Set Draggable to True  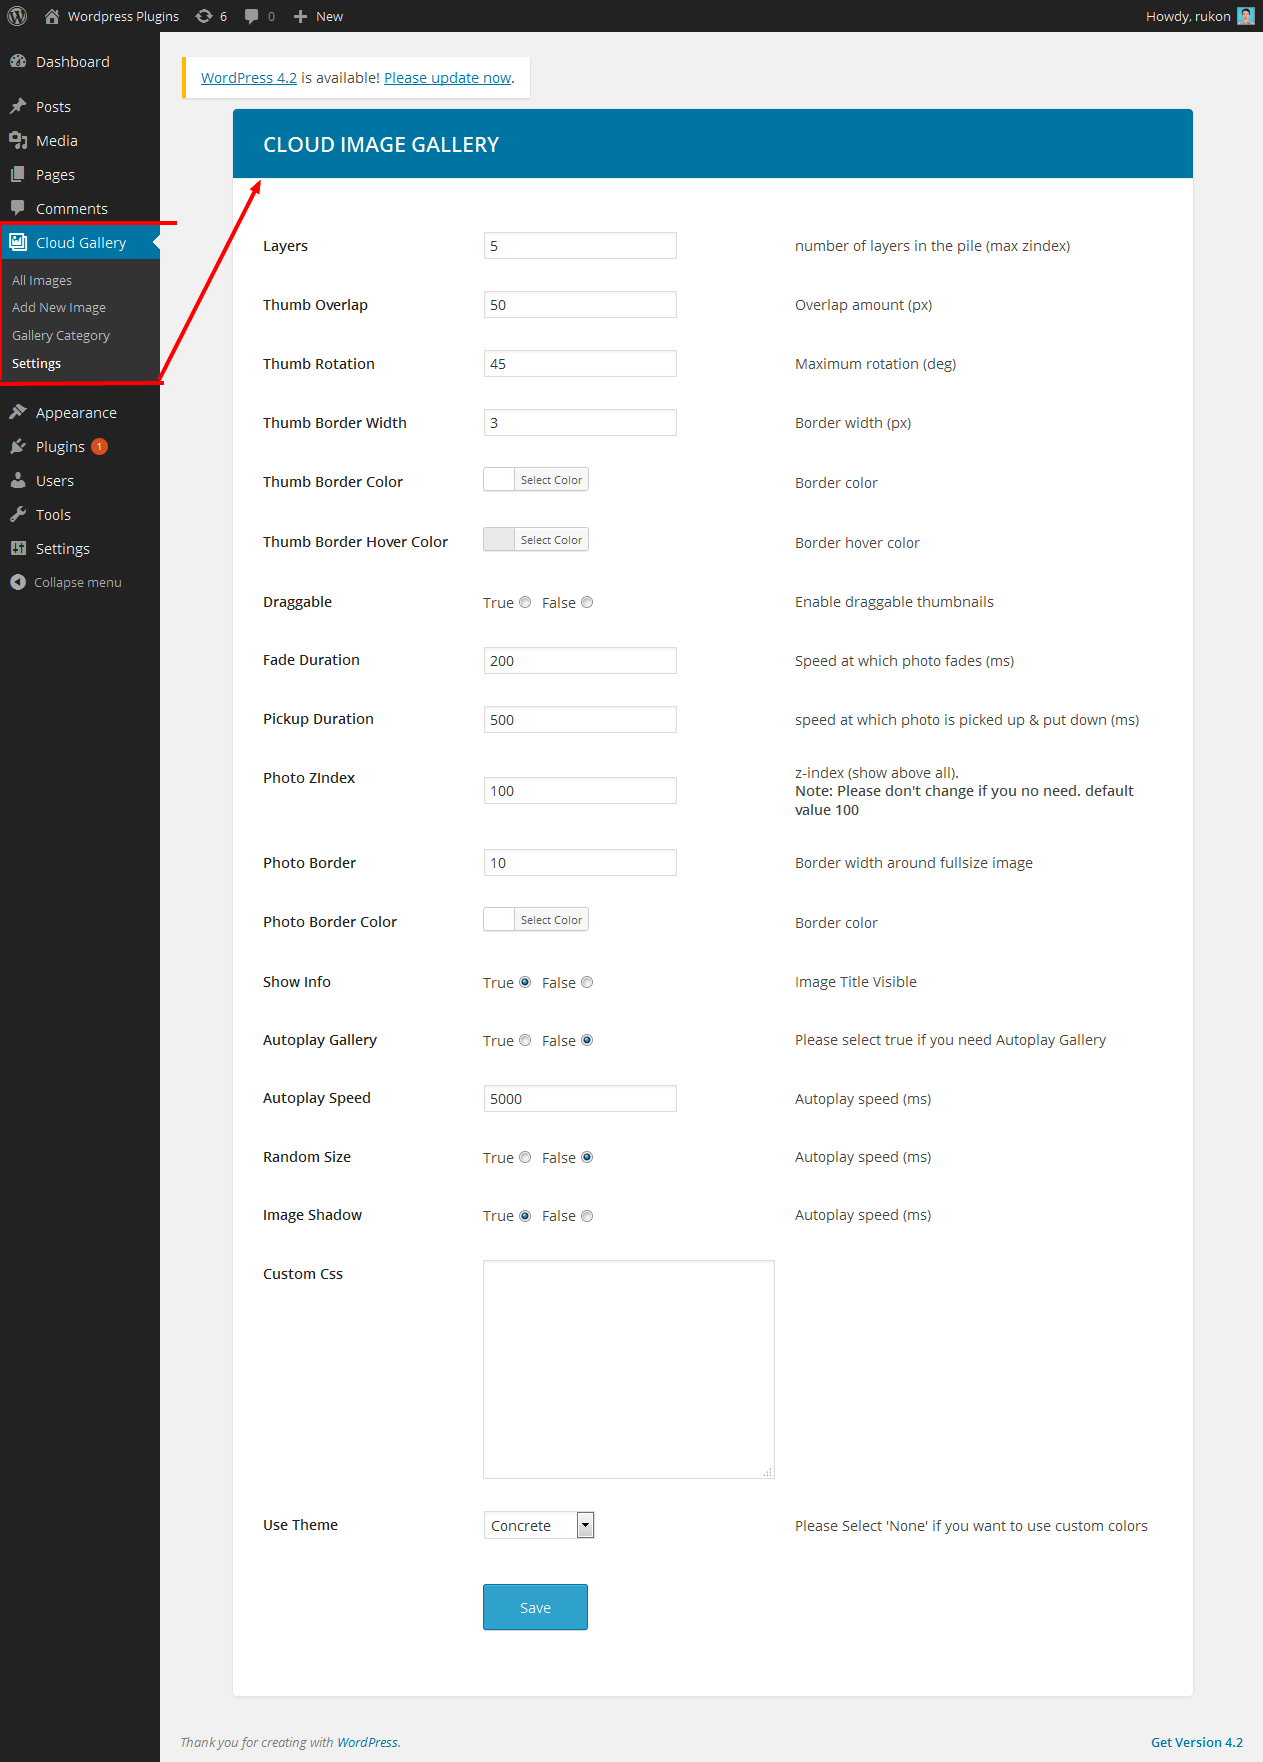[525, 602]
